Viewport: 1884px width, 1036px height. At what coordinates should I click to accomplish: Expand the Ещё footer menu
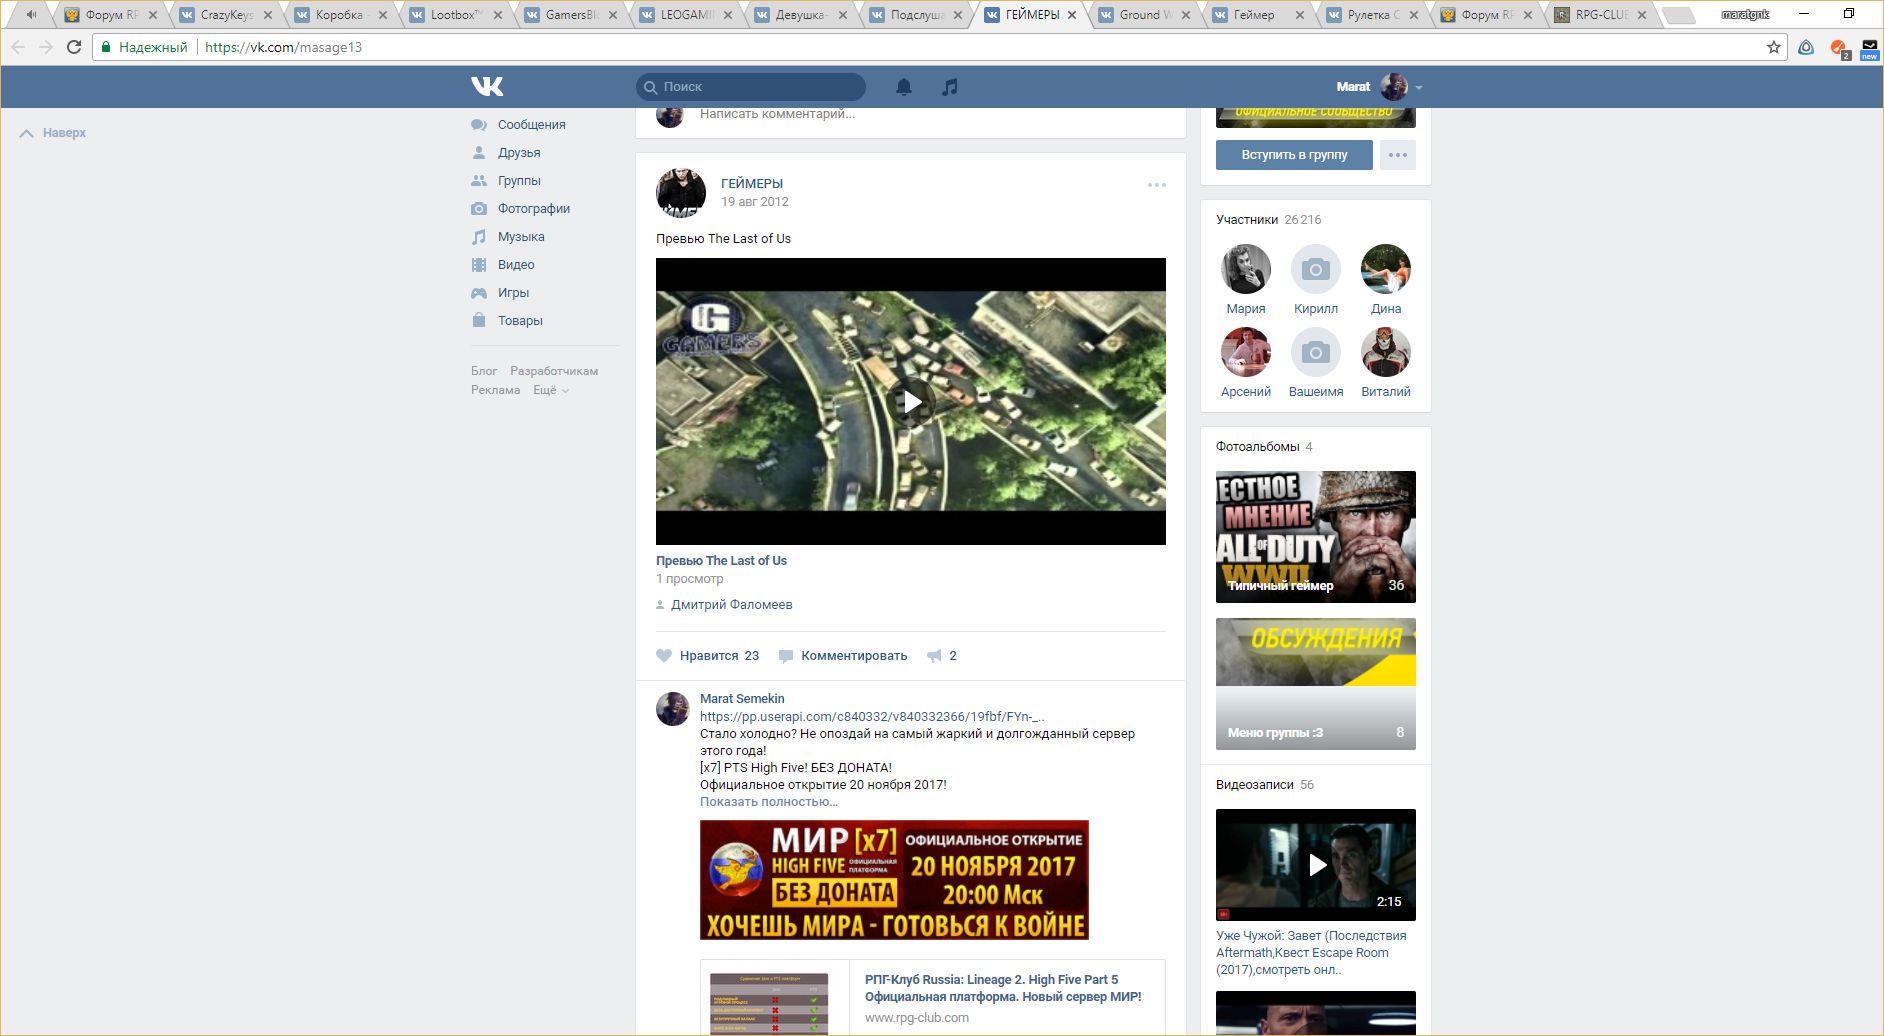click(x=551, y=390)
